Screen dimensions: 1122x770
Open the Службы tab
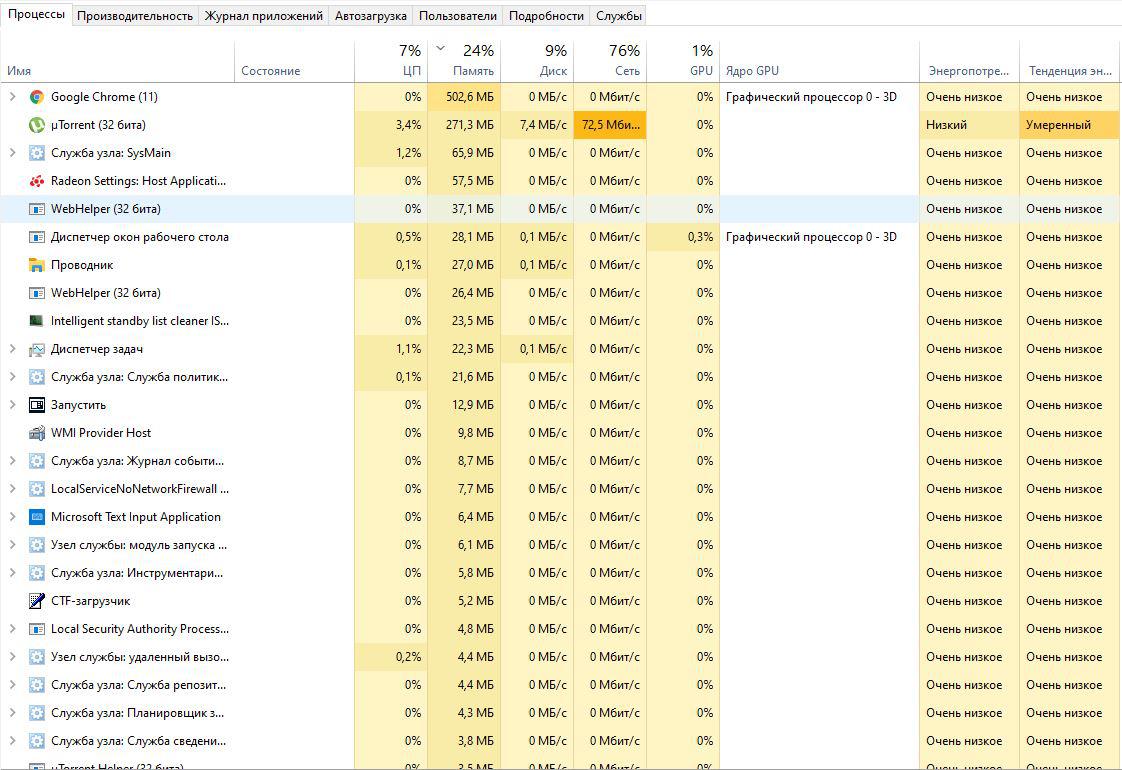click(619, 16)
